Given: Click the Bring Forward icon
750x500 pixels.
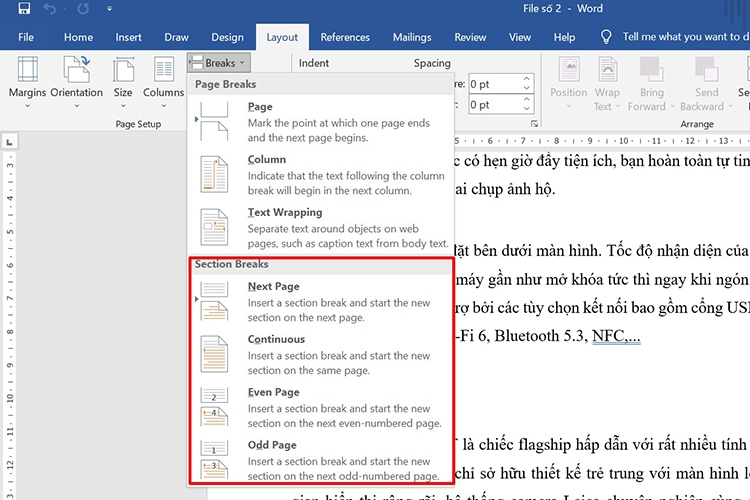Looking at the screenshot, I should coord(651,70).
